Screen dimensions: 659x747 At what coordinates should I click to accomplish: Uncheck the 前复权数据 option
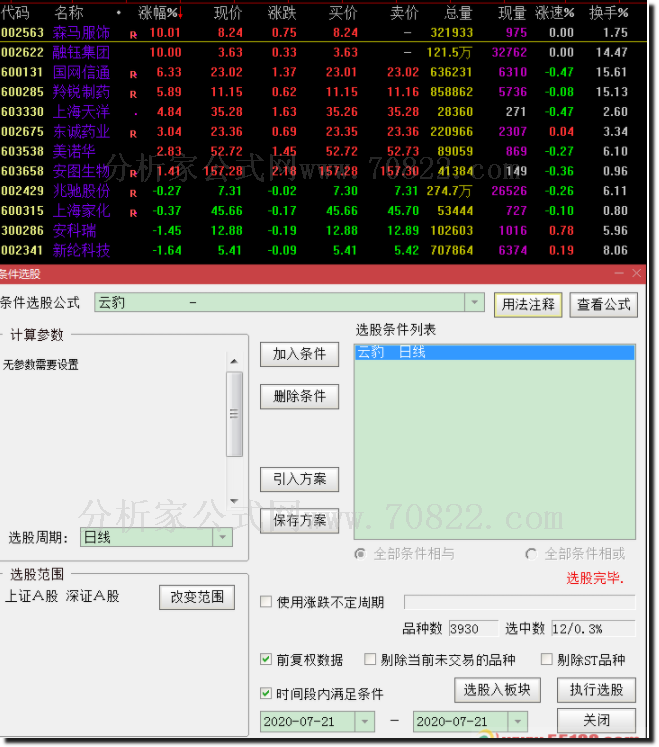coord(266,660)
